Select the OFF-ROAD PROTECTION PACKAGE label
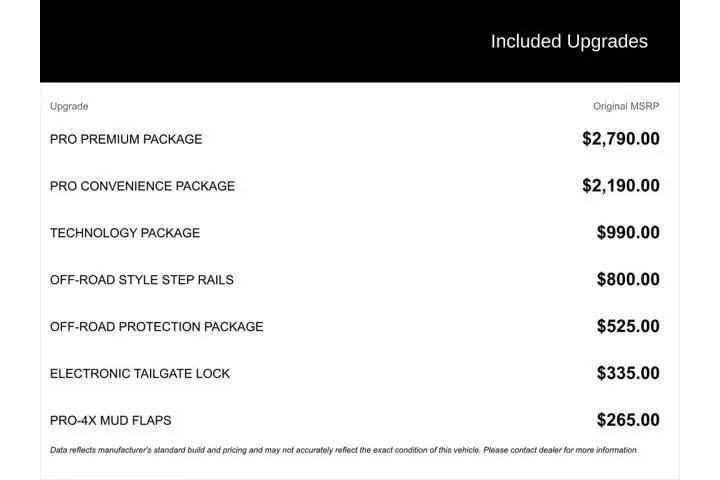The image size is (720, 480). 157,327
